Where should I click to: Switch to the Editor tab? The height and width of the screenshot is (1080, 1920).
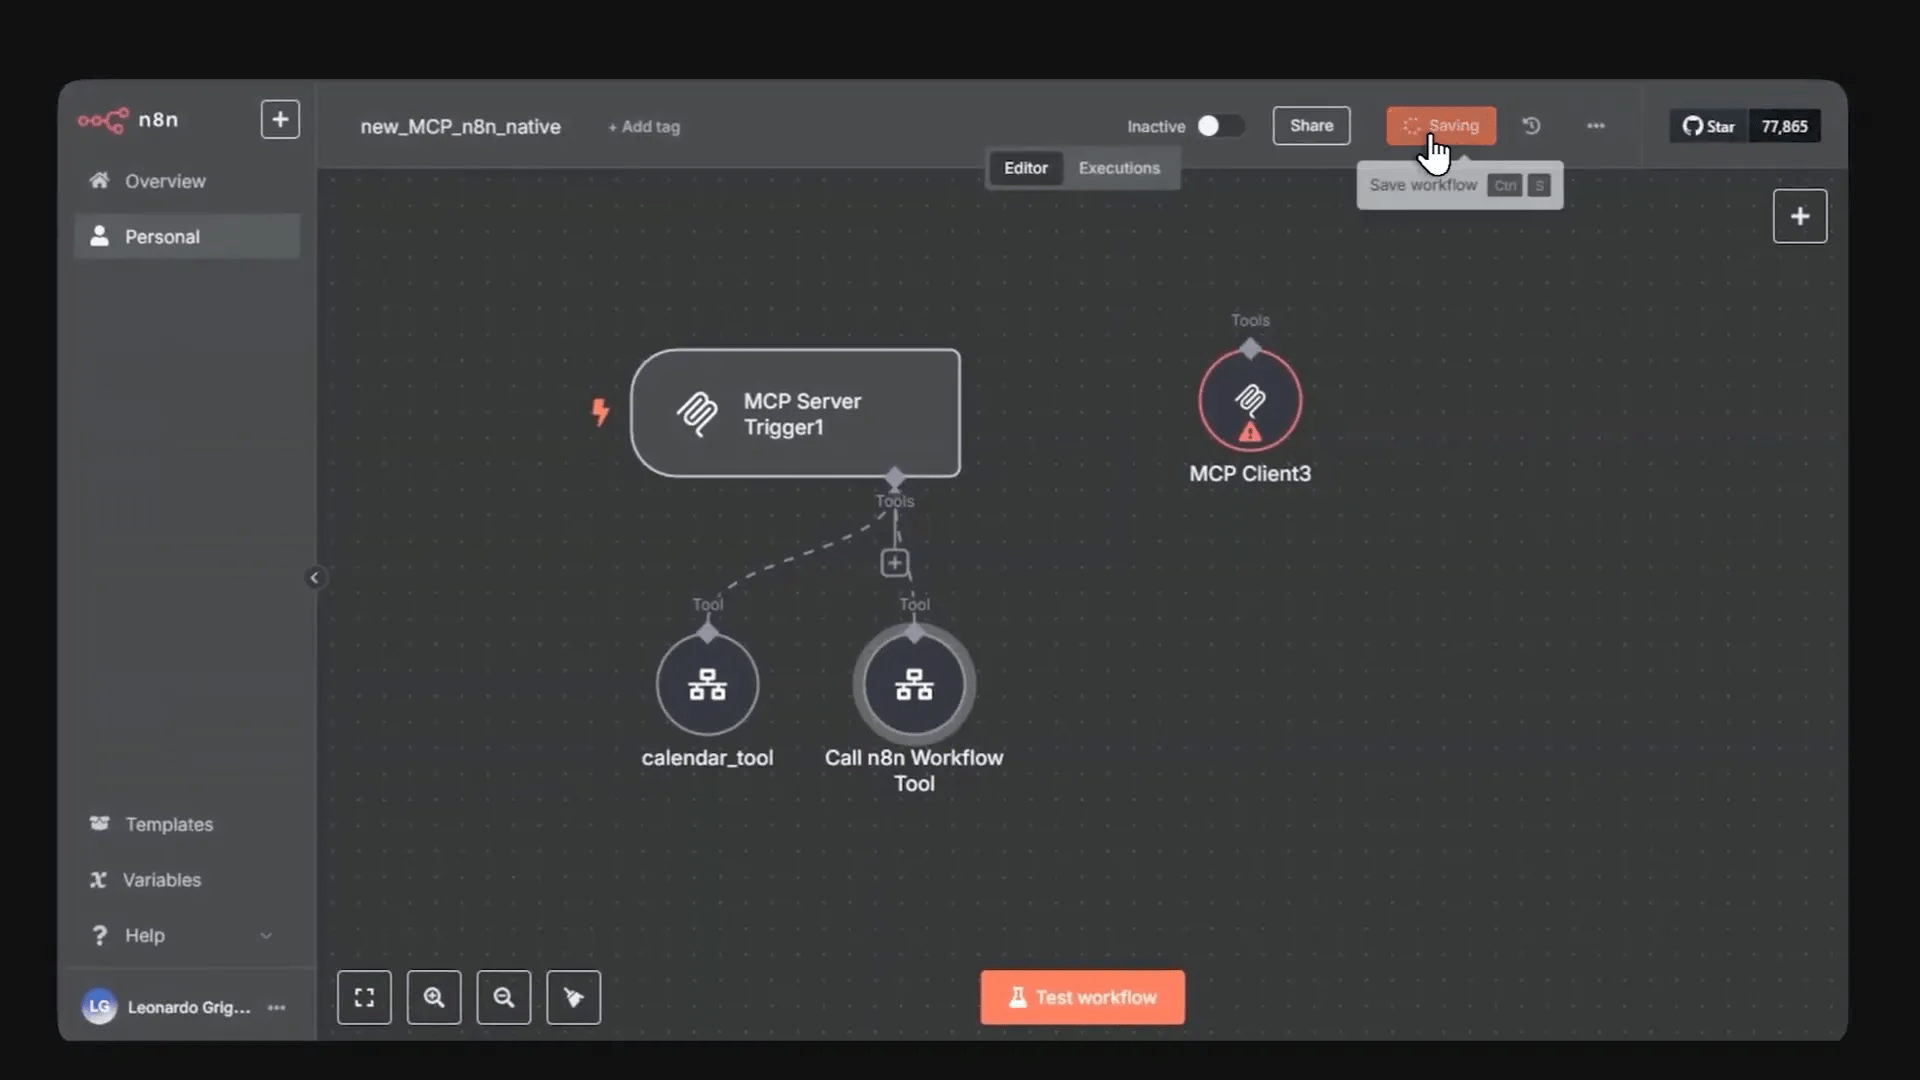click(1026, 168)
